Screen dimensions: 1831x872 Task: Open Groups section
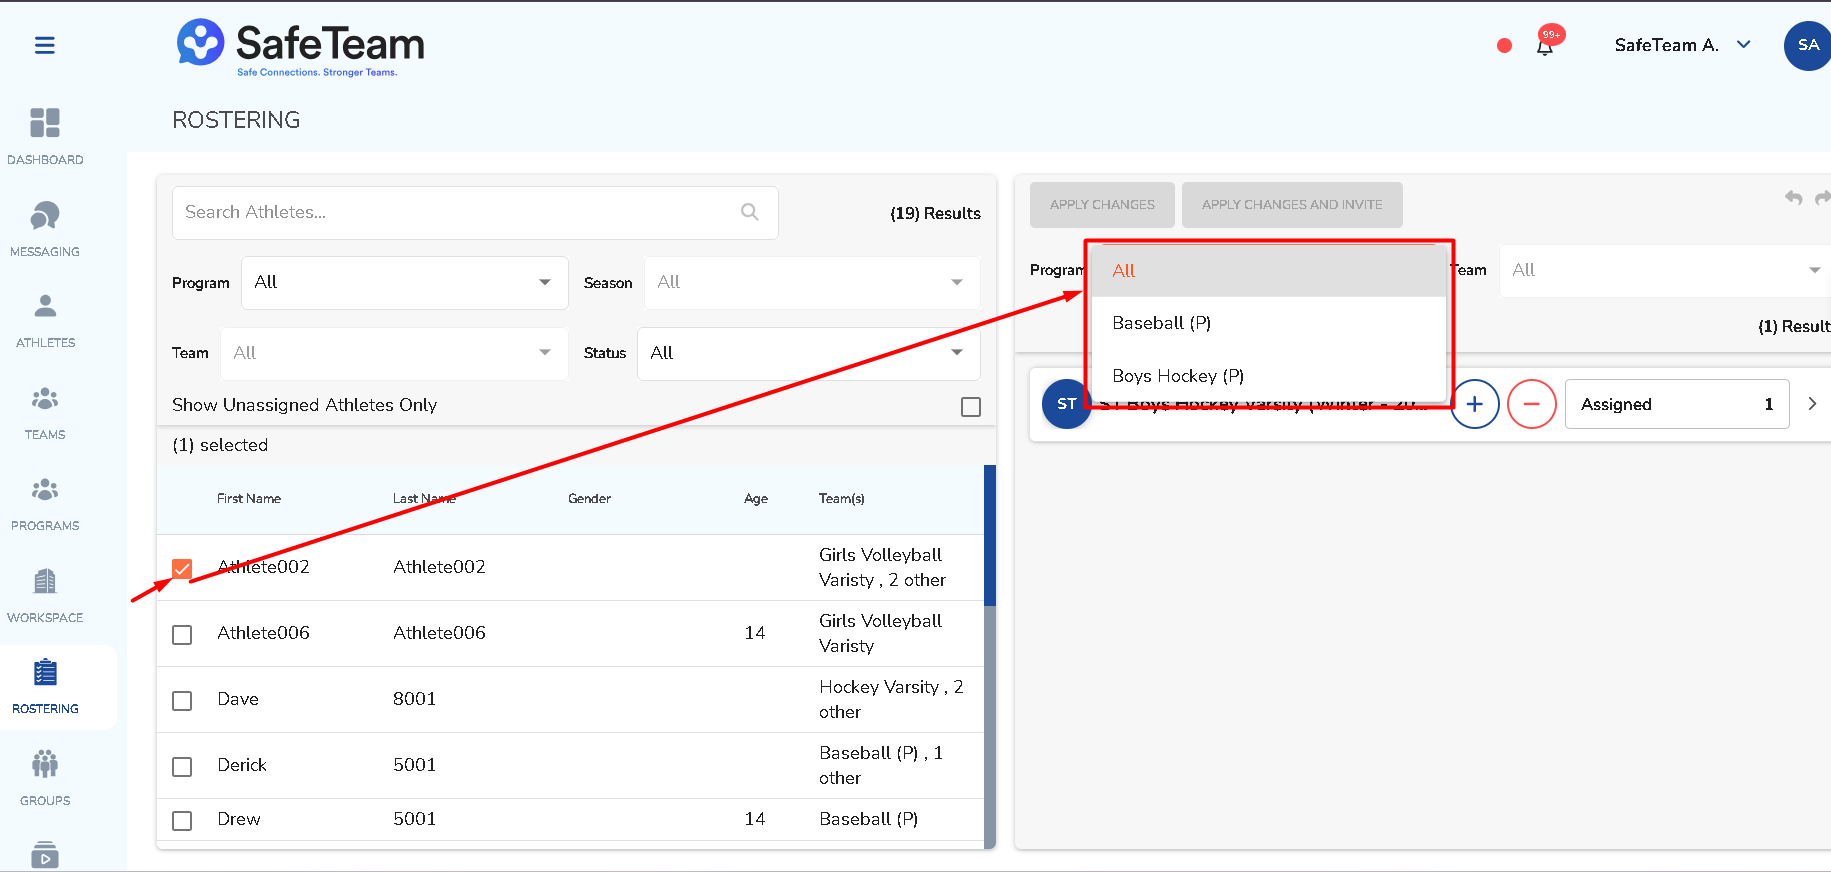pos(45,778)
